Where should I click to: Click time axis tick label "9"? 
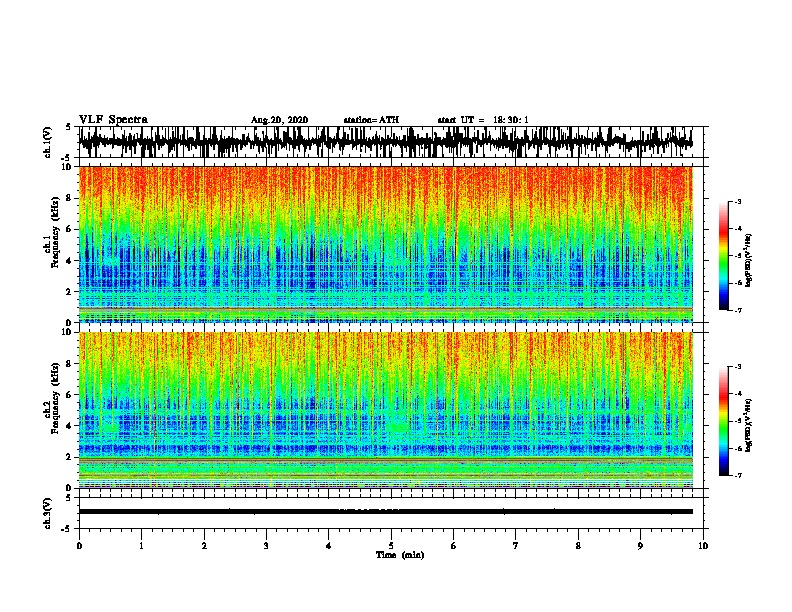tap(640, 546)
